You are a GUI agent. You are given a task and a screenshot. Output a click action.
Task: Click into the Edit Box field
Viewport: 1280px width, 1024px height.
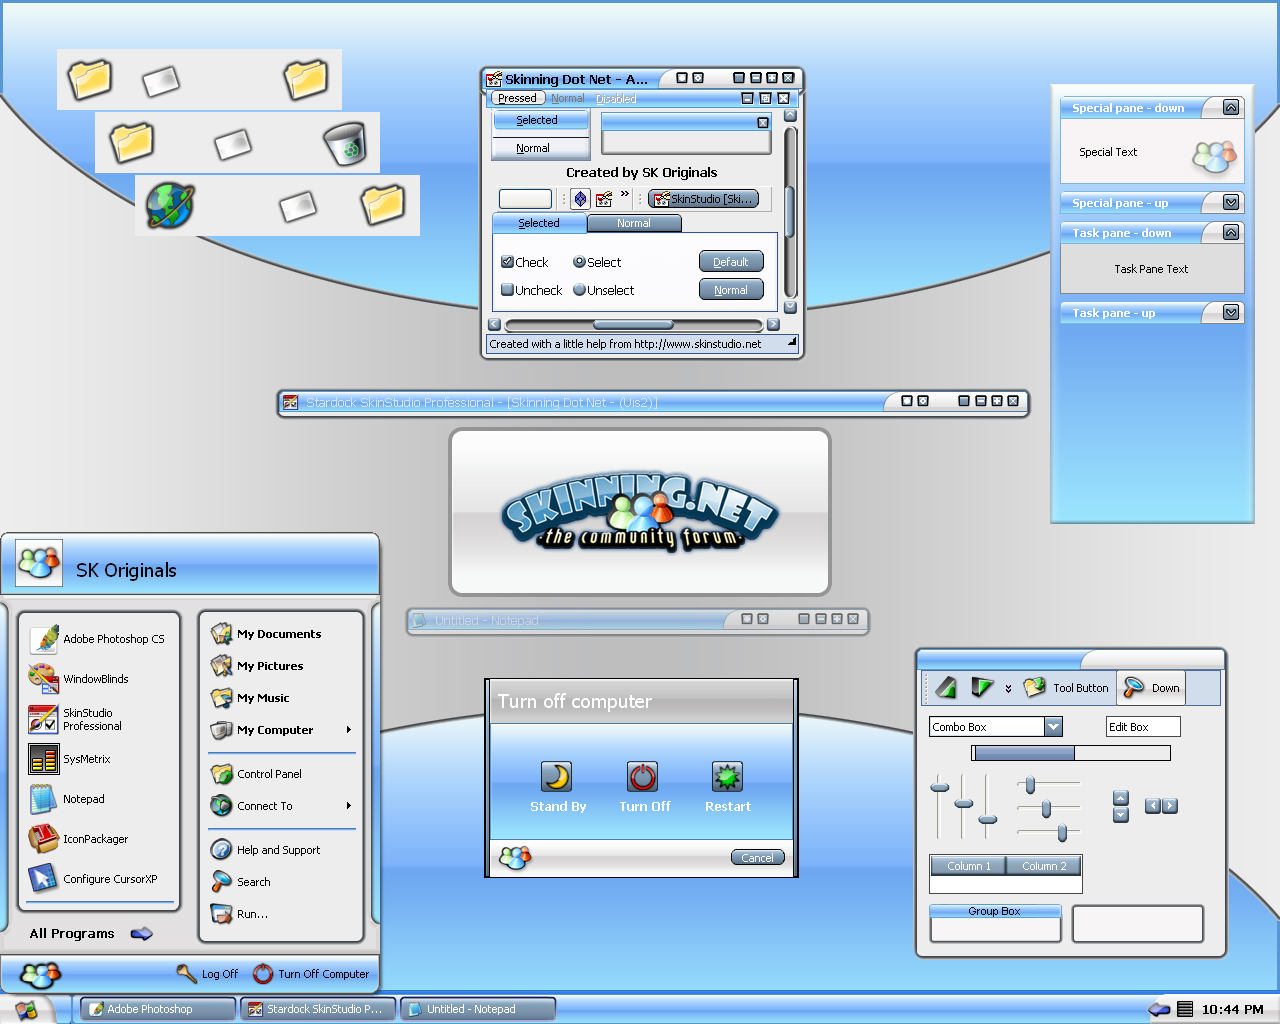1143,727
